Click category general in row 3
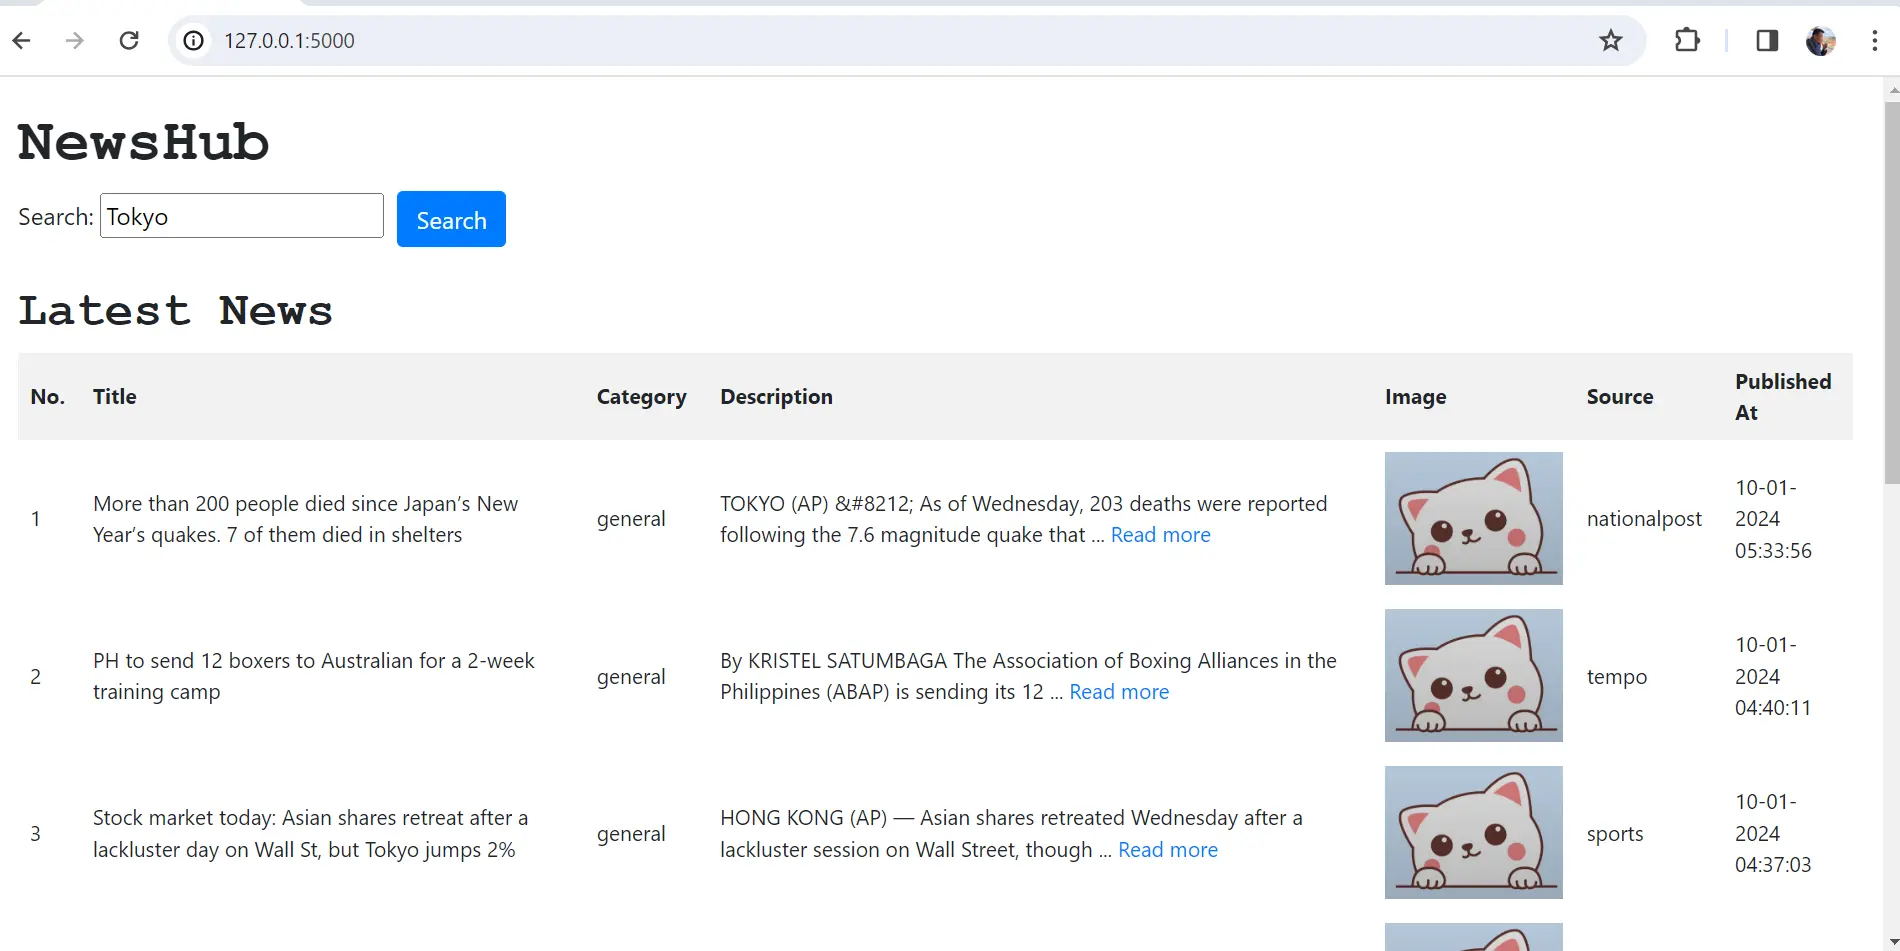 (631, 834)
